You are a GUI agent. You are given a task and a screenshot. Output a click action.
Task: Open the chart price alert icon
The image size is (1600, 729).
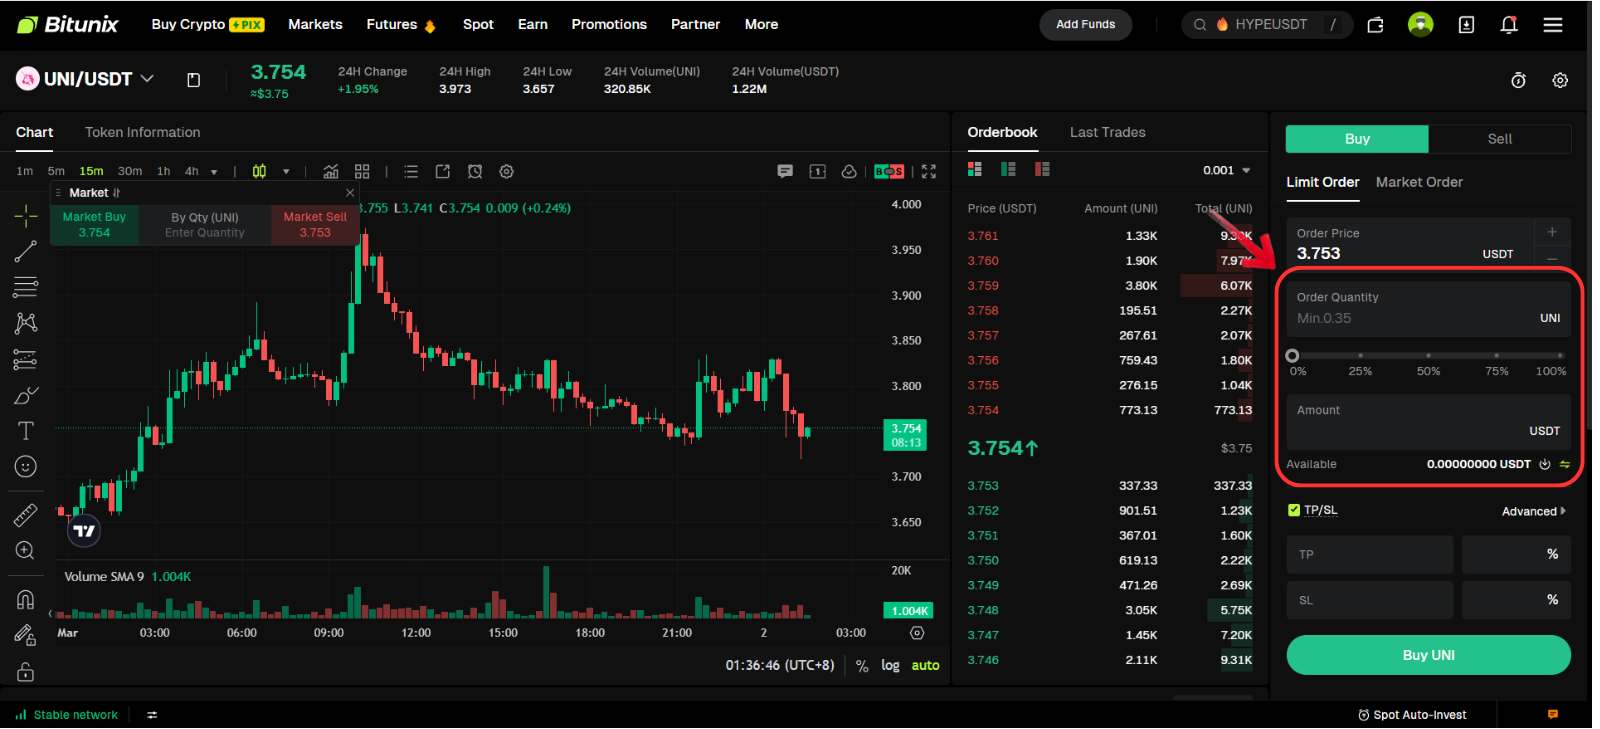tap(475, 171)
